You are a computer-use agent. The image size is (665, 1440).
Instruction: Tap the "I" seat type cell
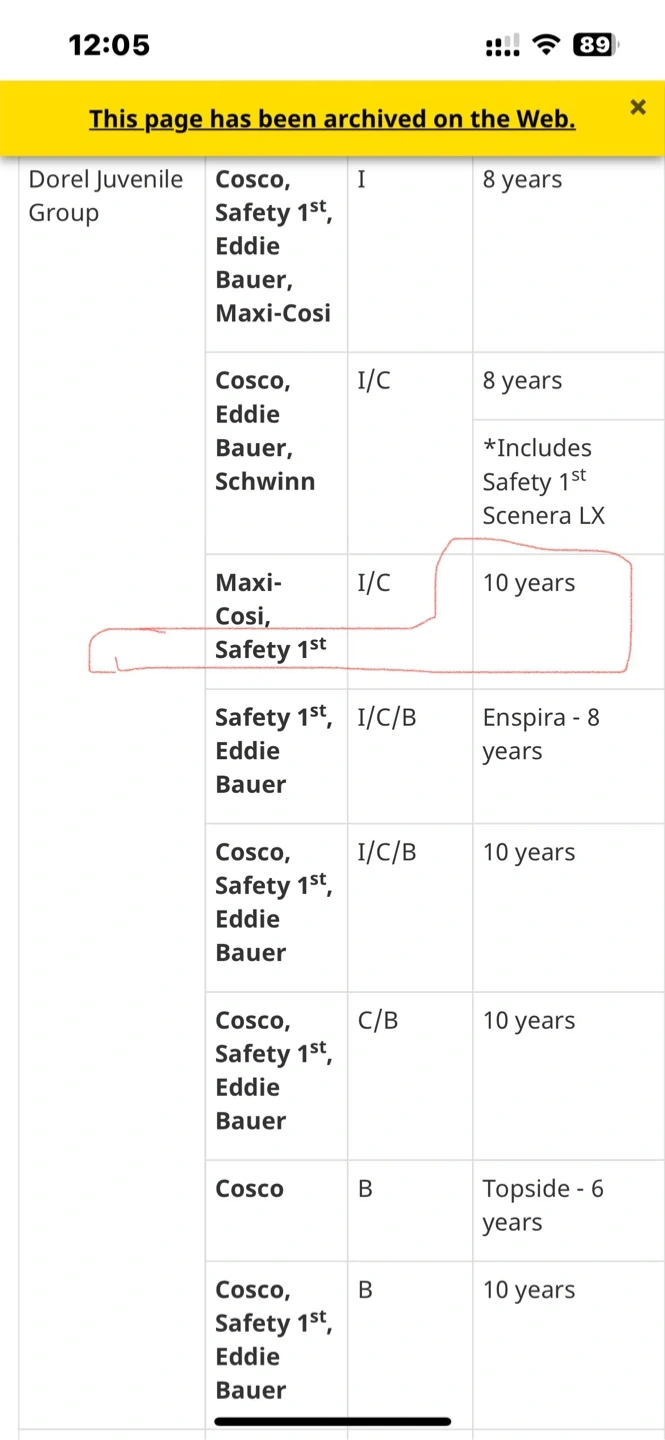click(362, 180)
